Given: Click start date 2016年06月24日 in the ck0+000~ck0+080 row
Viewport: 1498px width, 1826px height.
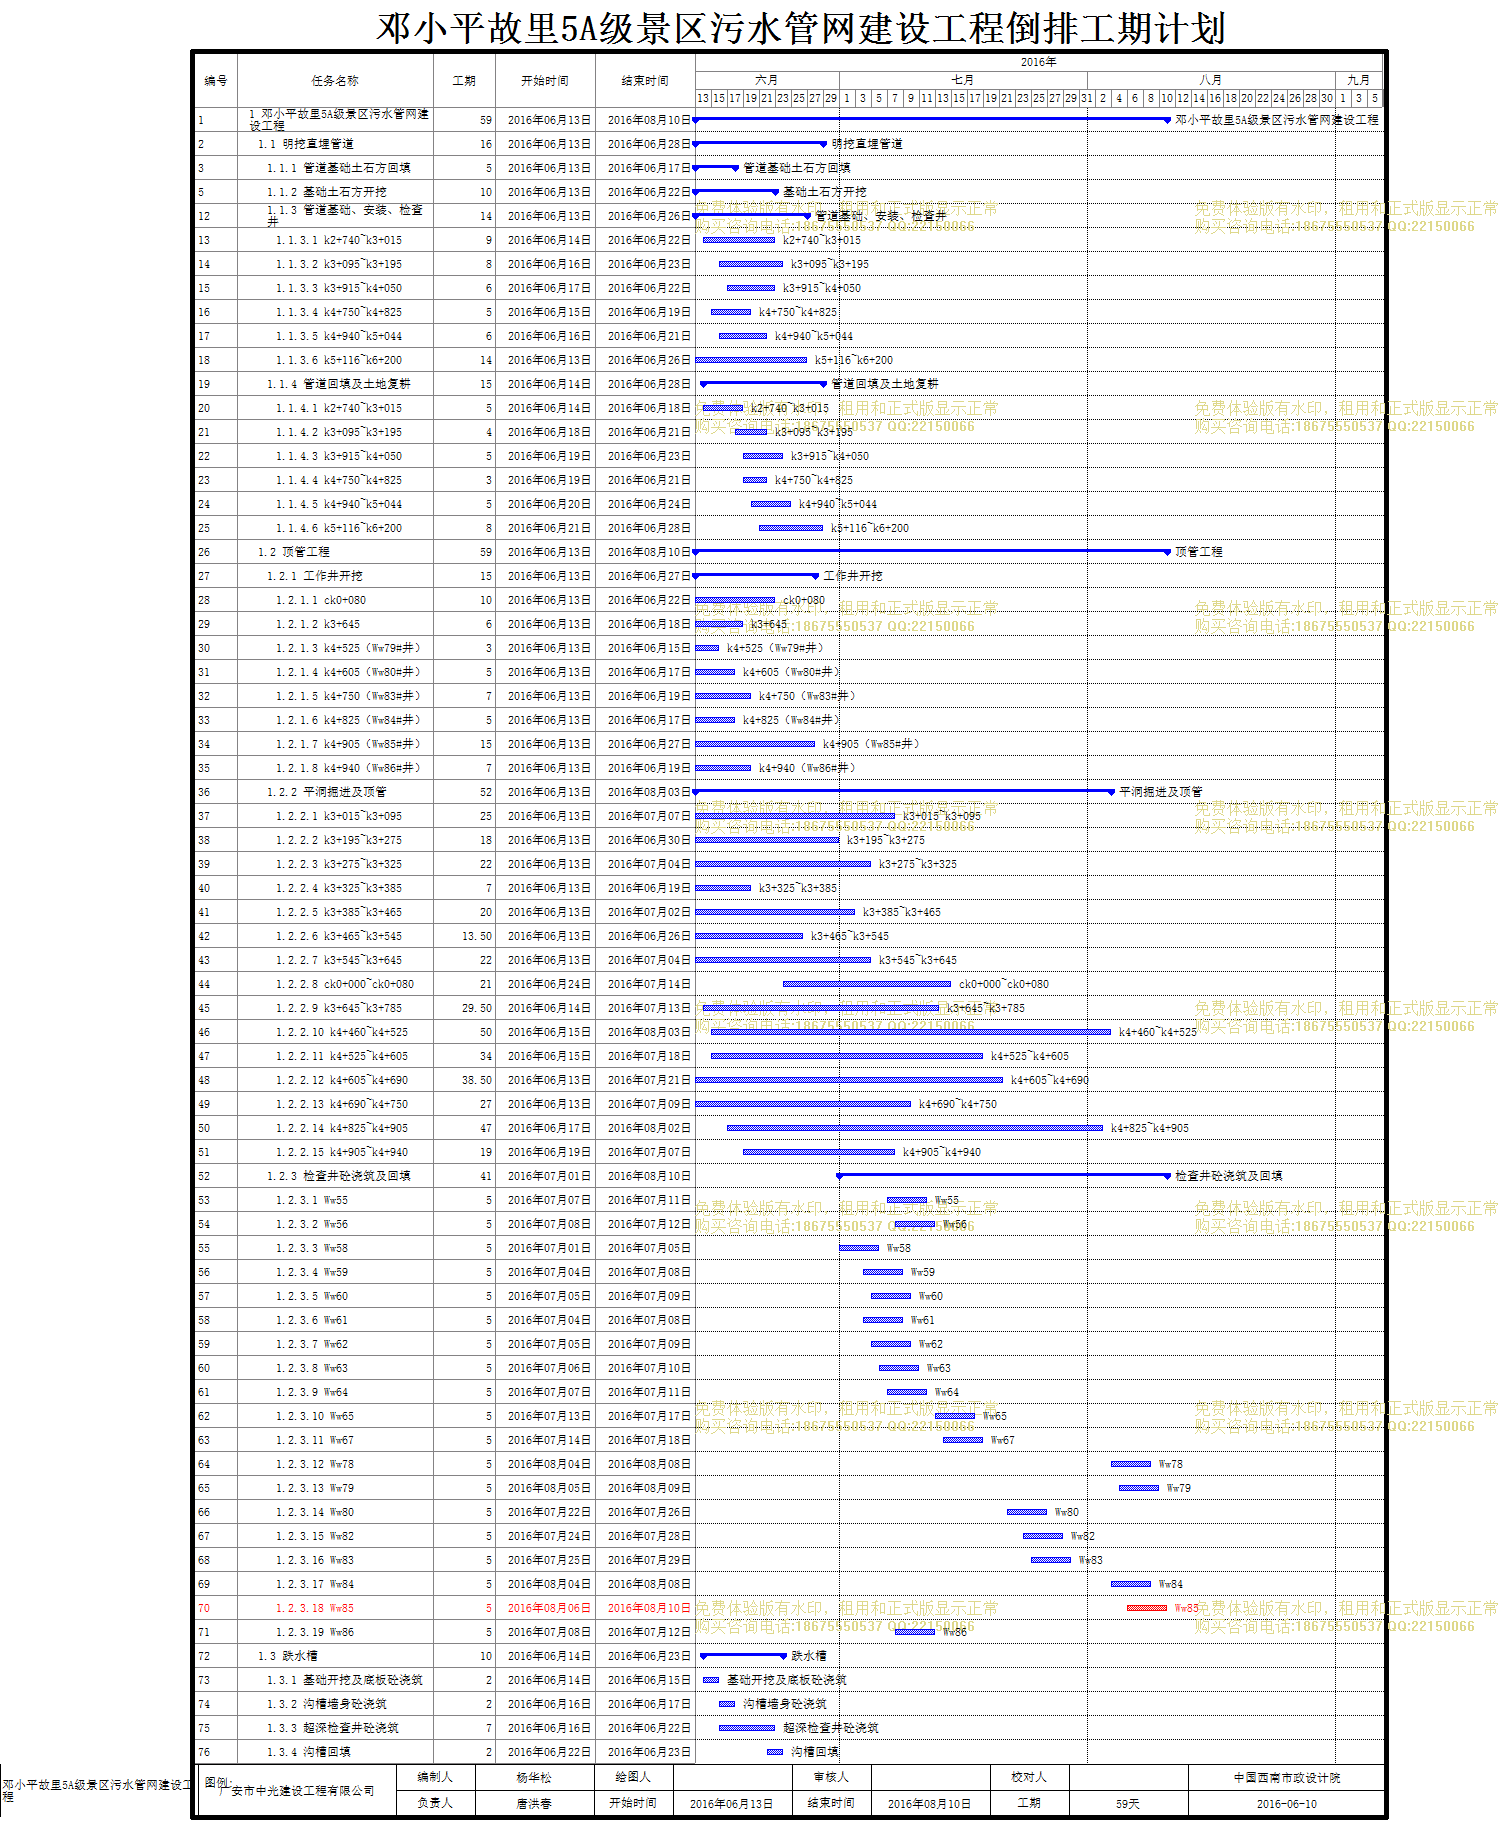Looking at the screenshot, I should pyautogui.click(x=549, y=984).
